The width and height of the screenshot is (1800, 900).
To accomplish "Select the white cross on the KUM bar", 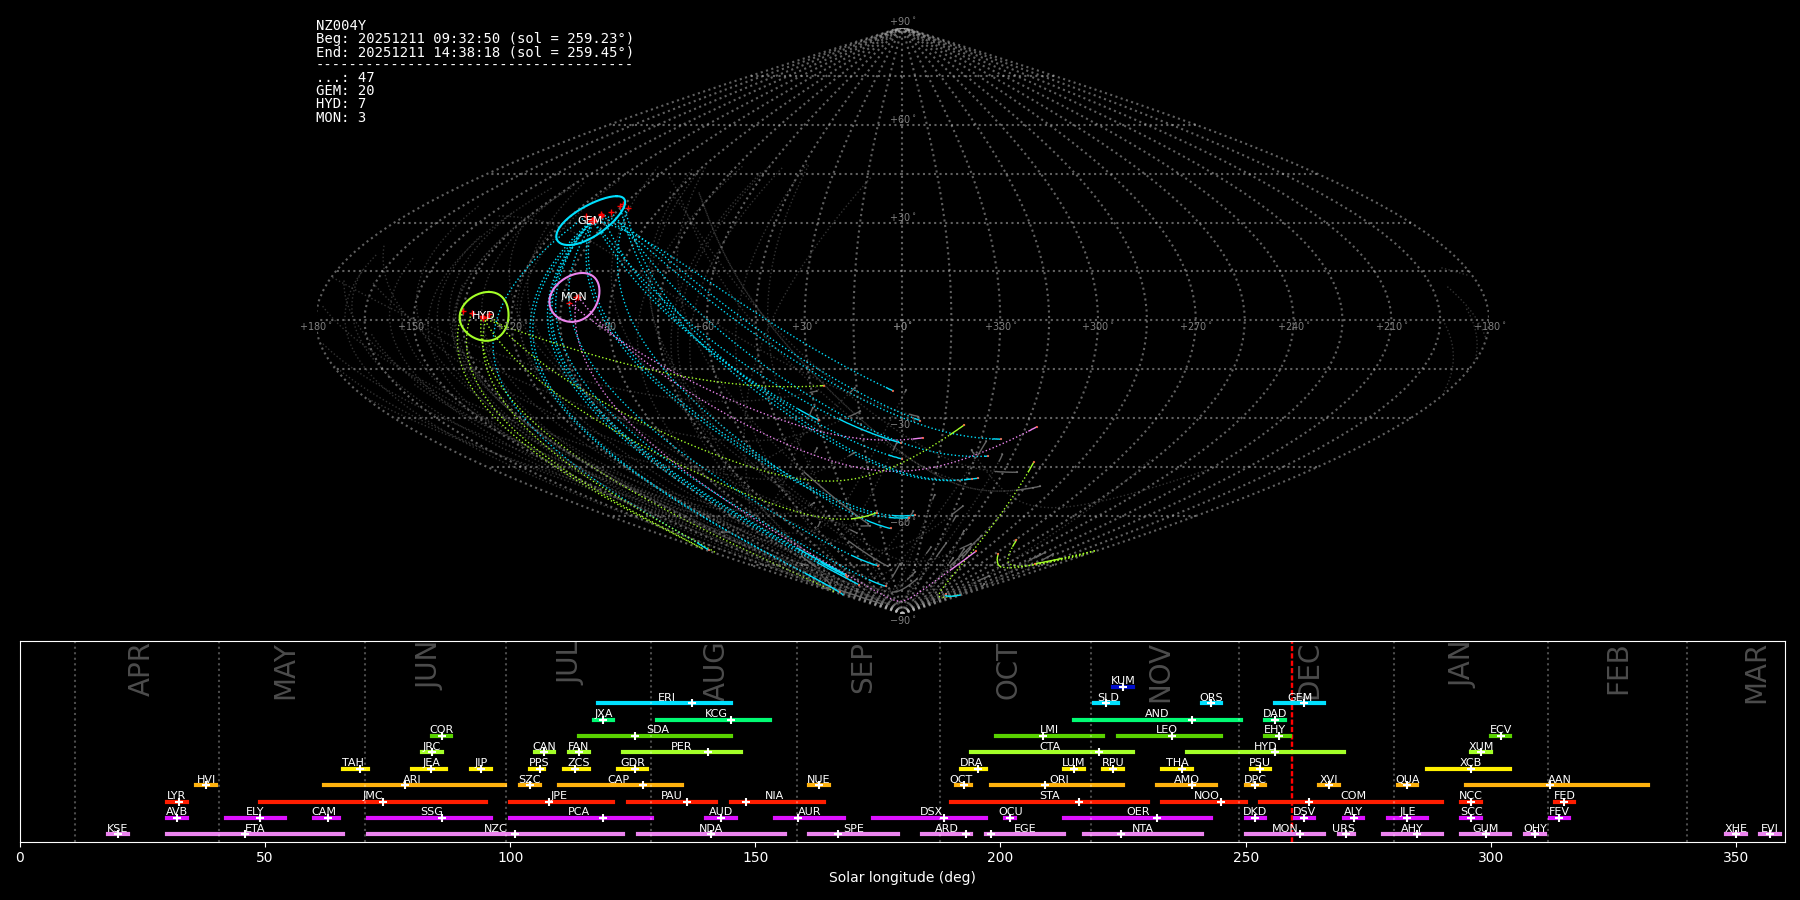I will point(1122,687).
